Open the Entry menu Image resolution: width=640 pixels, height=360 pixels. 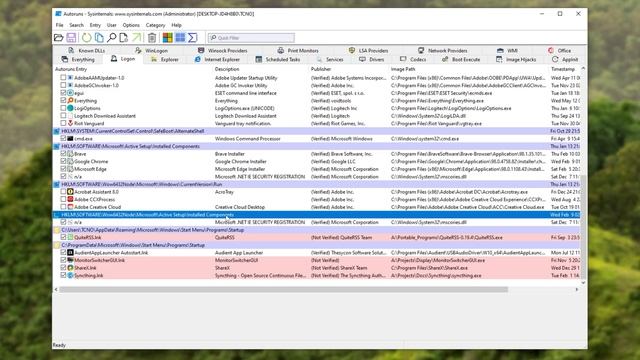[95, 25]
